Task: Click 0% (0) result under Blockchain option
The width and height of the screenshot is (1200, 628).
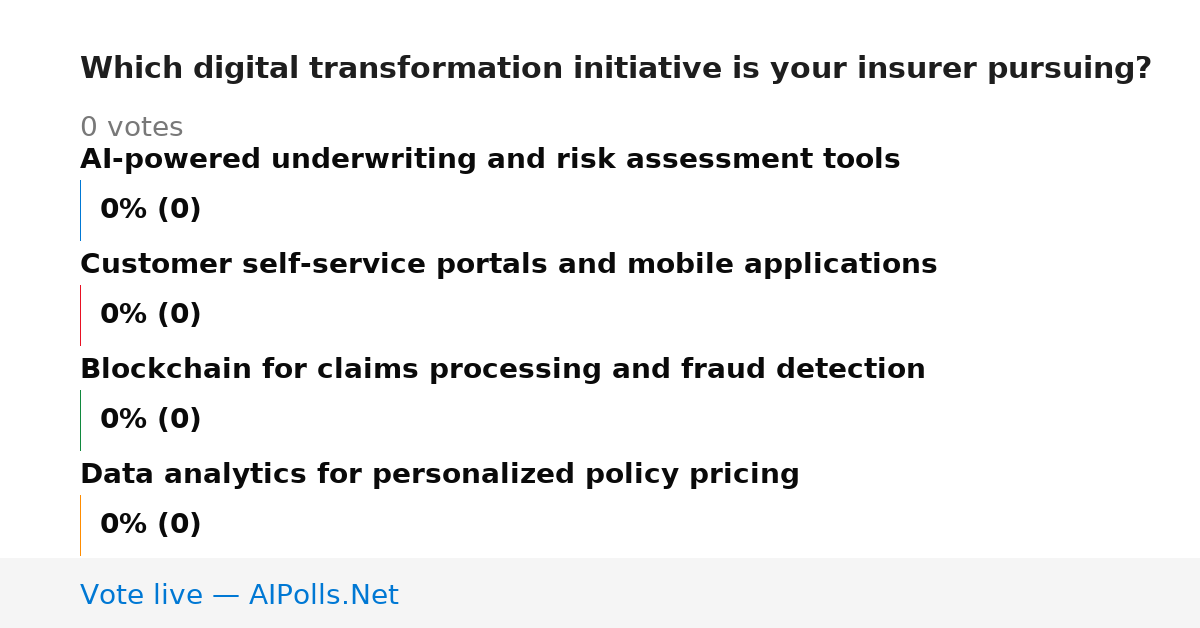Action: click(x=150, y=420)
